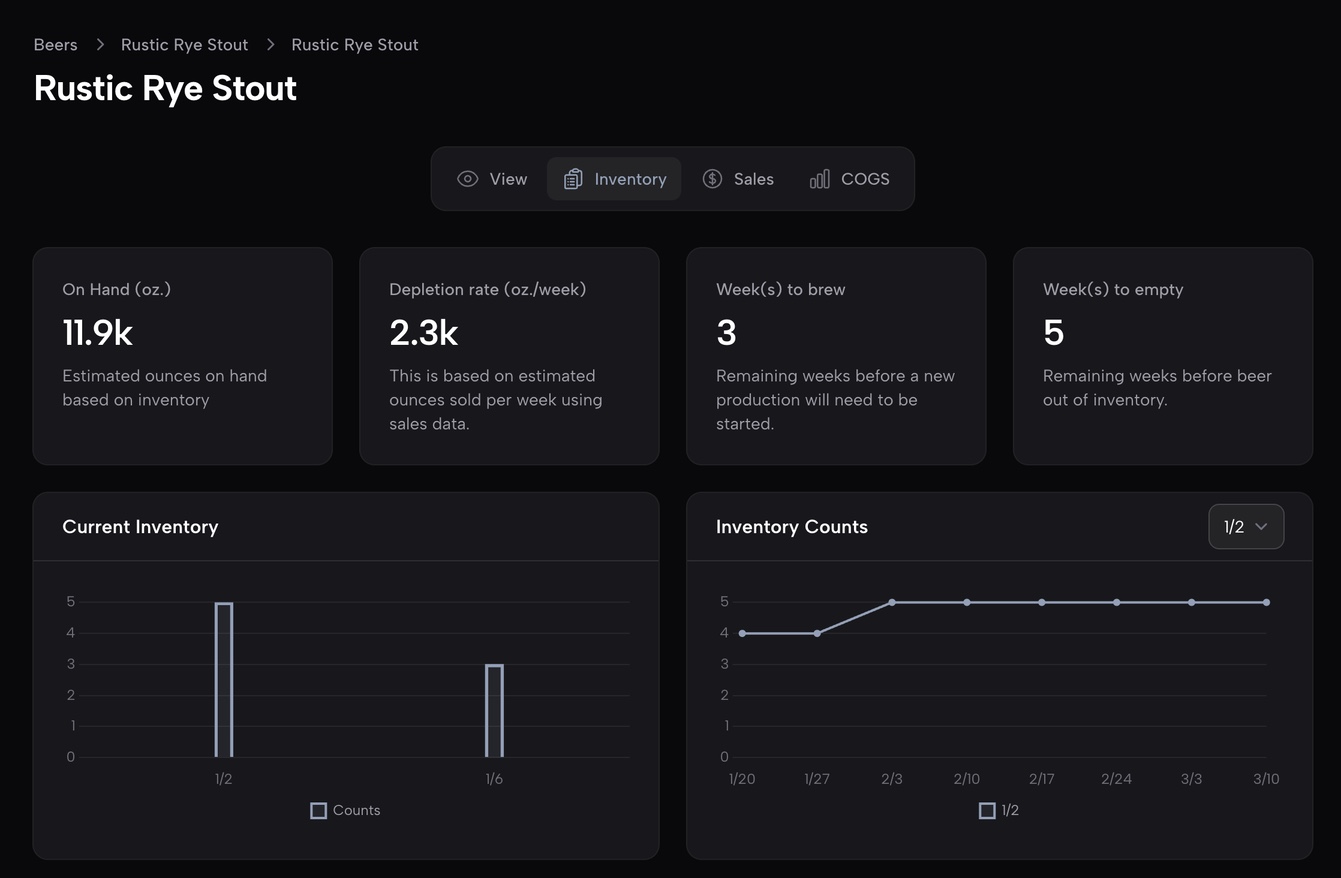The width and height of the screenshot is (1341, 878).
Task: Click the down chevron on the 1/2 selector
Action: [1262, 526]
